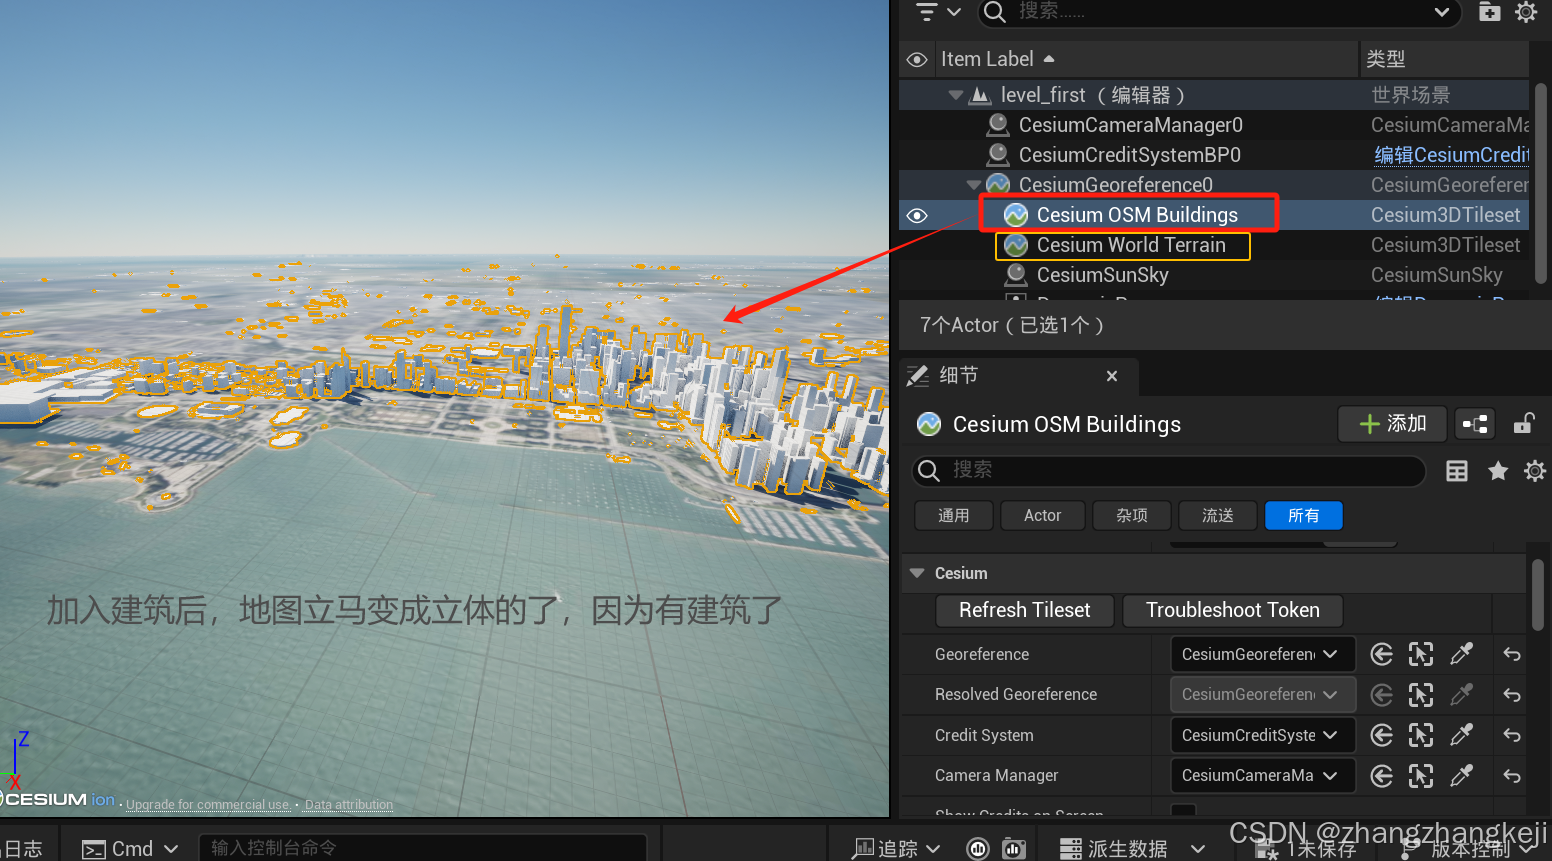The image size is (1552, 861).
Task: Open 编辑CesiumCredit blueprint link
Action: click(1451, 155)
